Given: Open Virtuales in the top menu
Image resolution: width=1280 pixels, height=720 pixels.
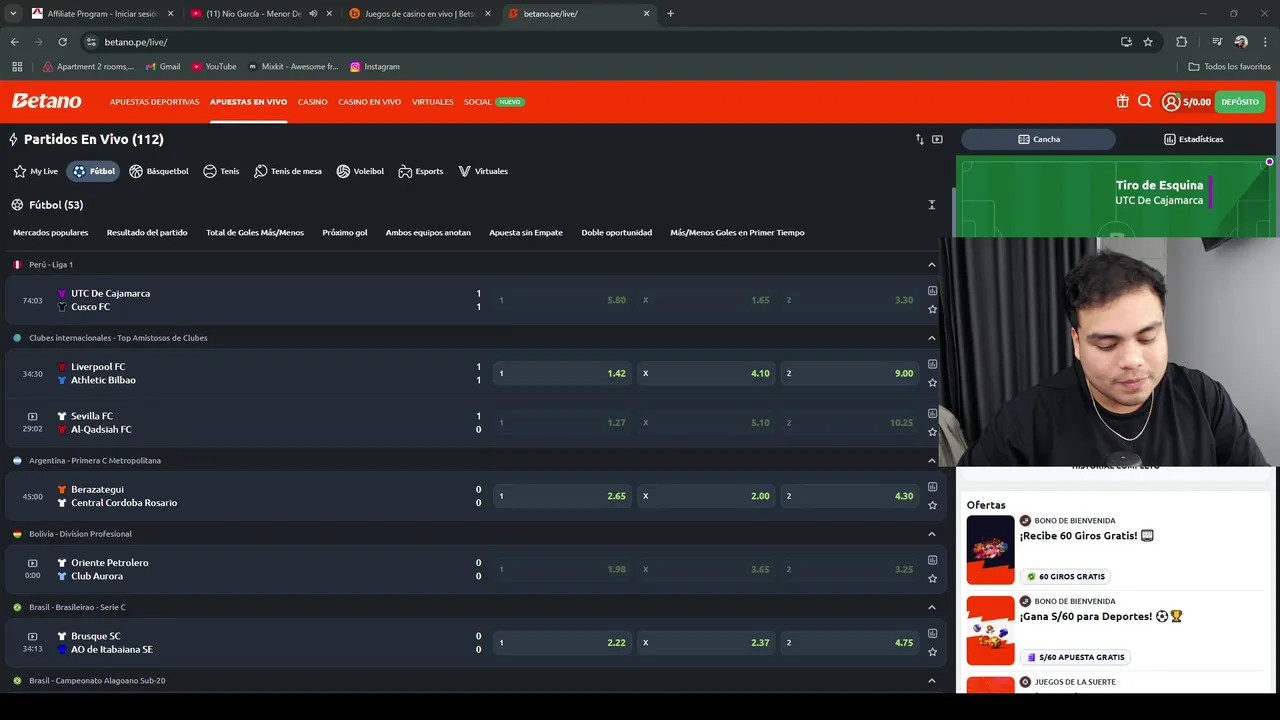Looking at the screenshot, I should (x=432, y=102).
